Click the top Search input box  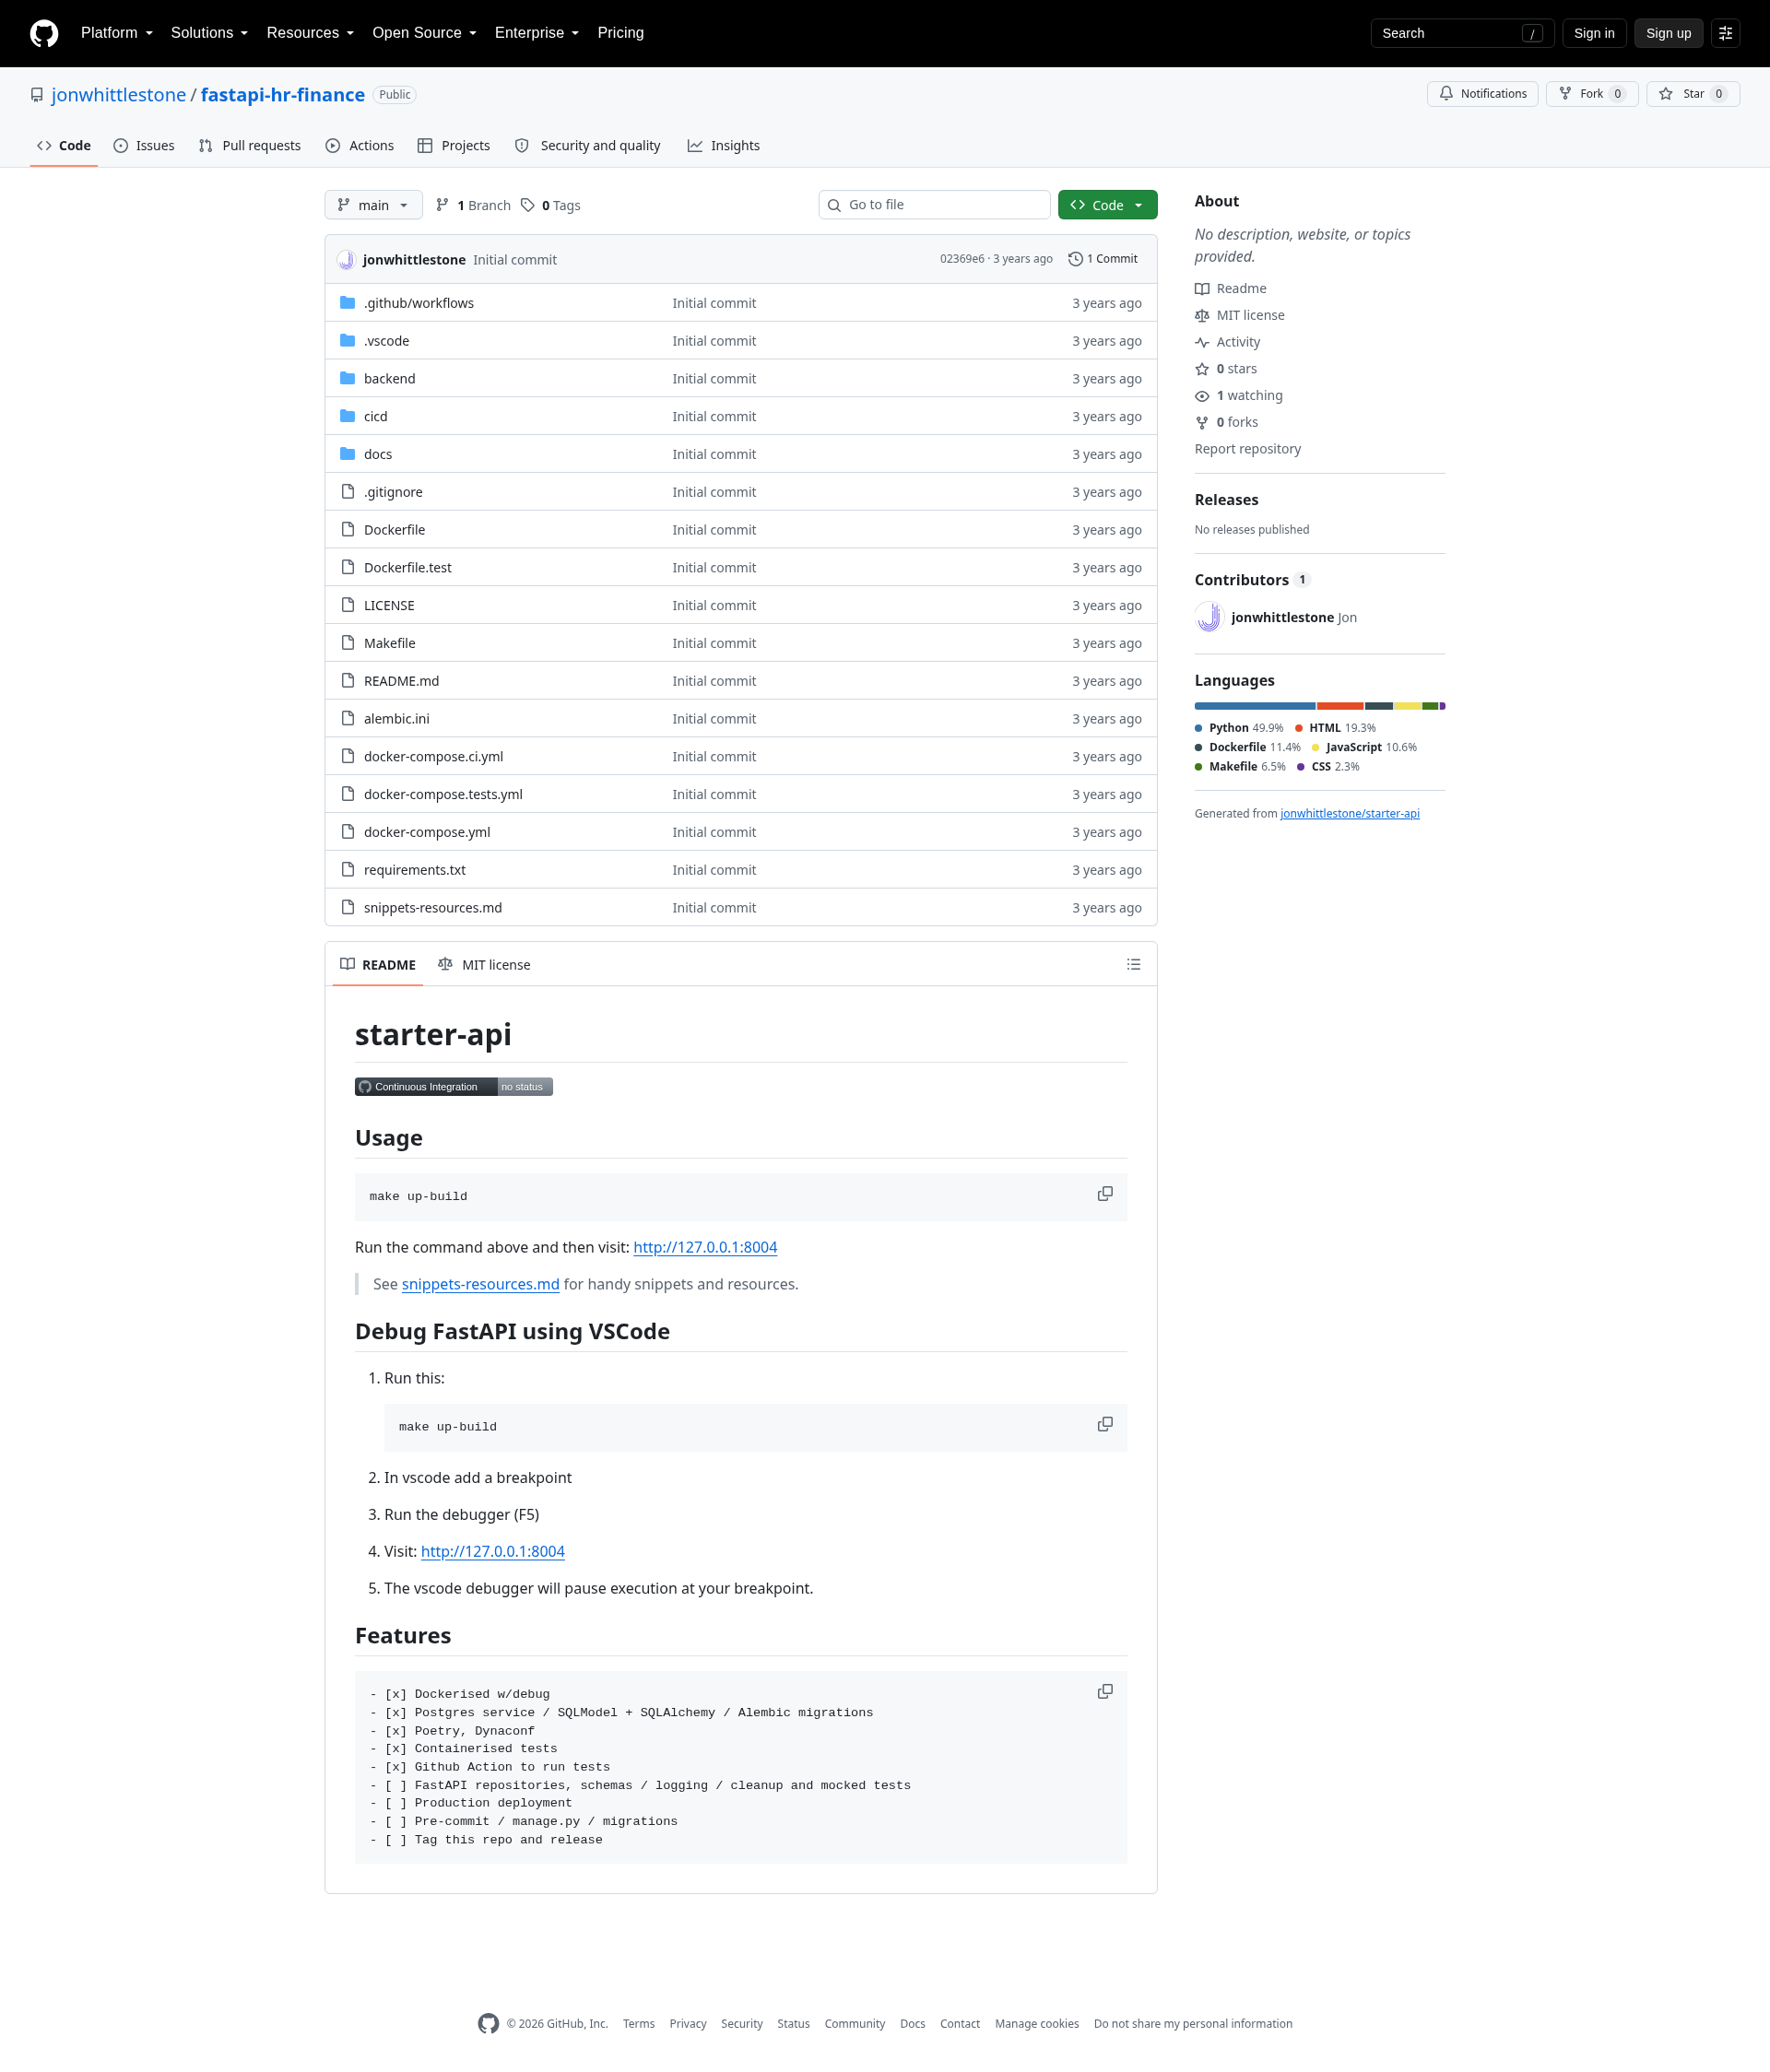click(1461, 33)
